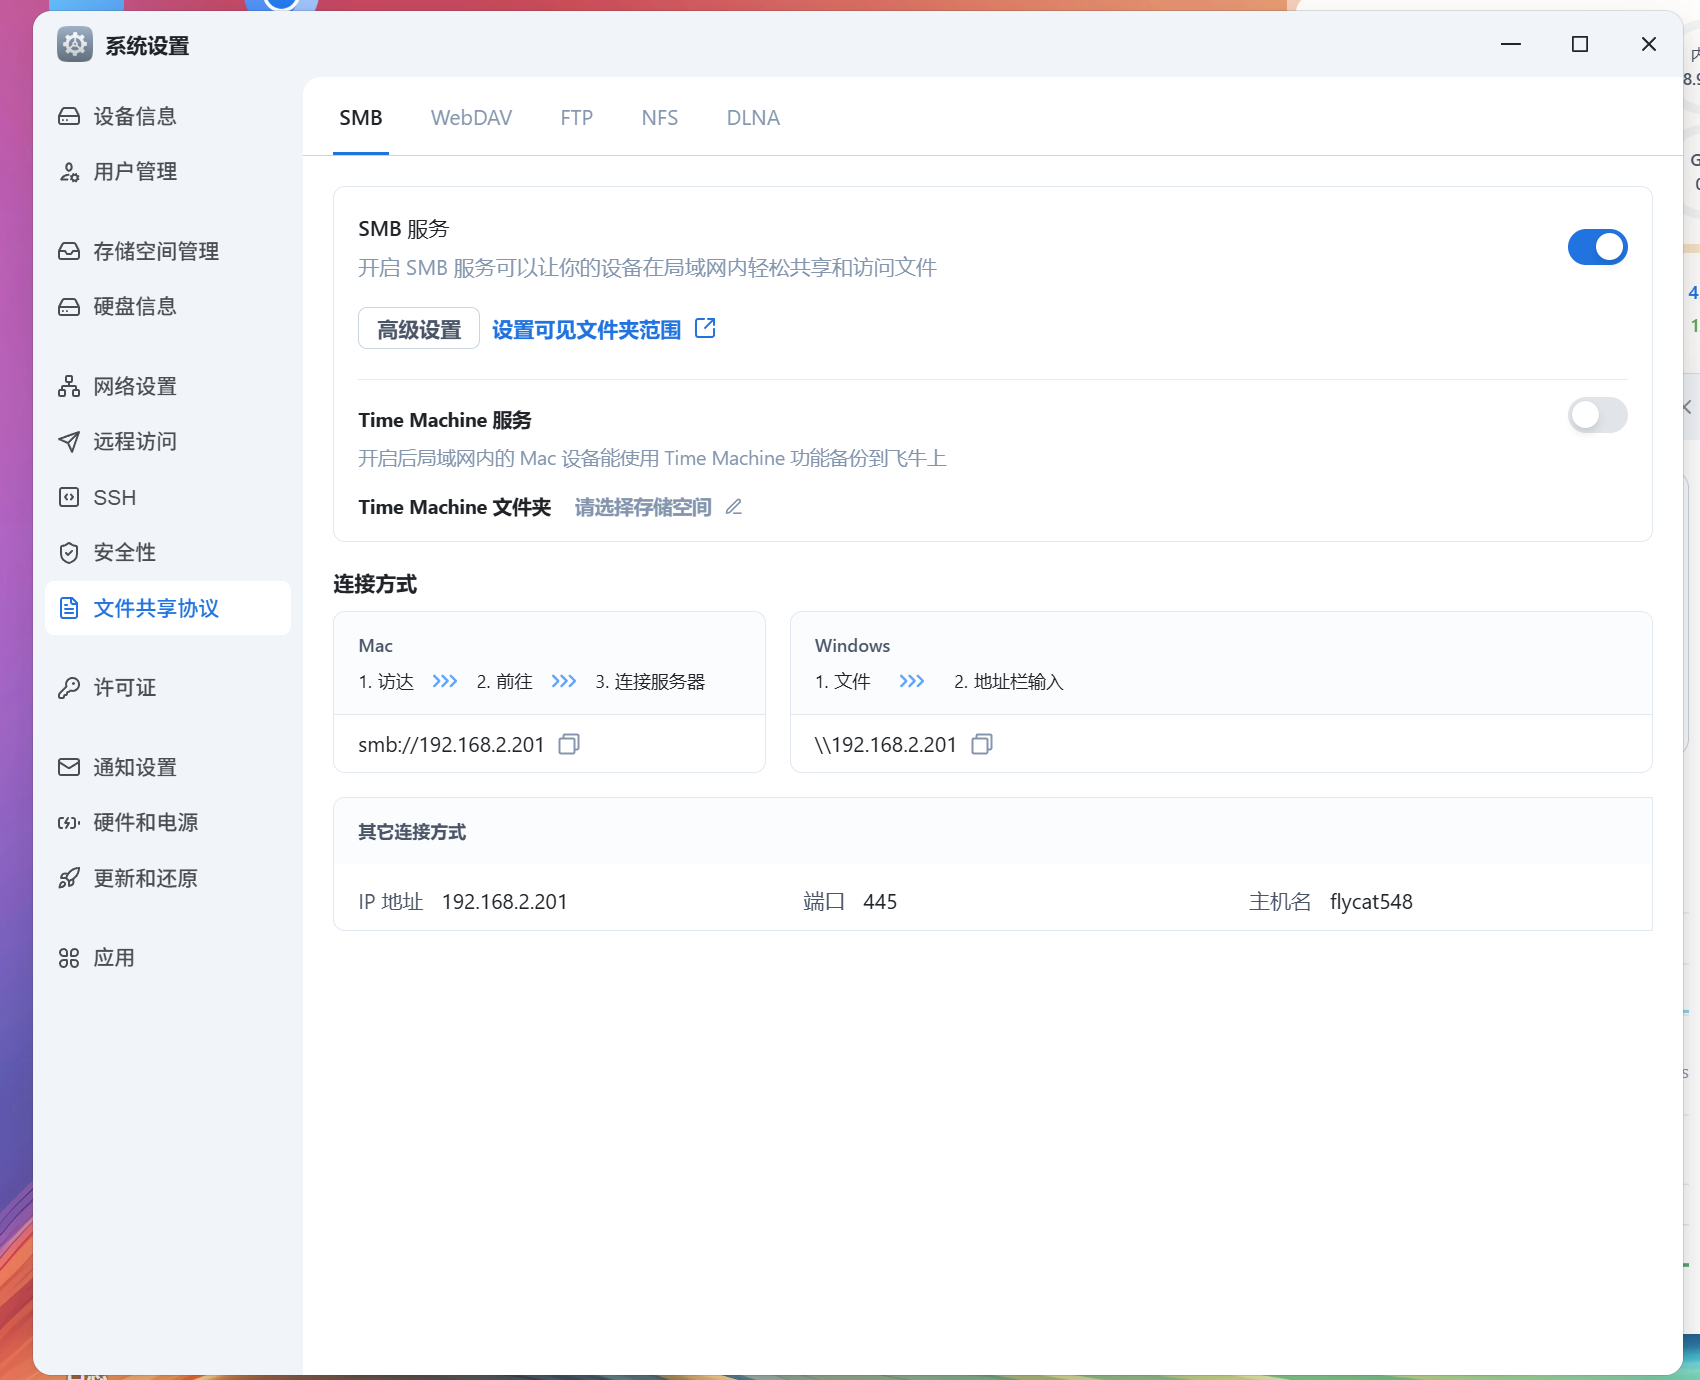Viewport: 1700px width, 1380px height.
Task: Click 请选择存储空间 to choose storage
Action: pos(643,508)
